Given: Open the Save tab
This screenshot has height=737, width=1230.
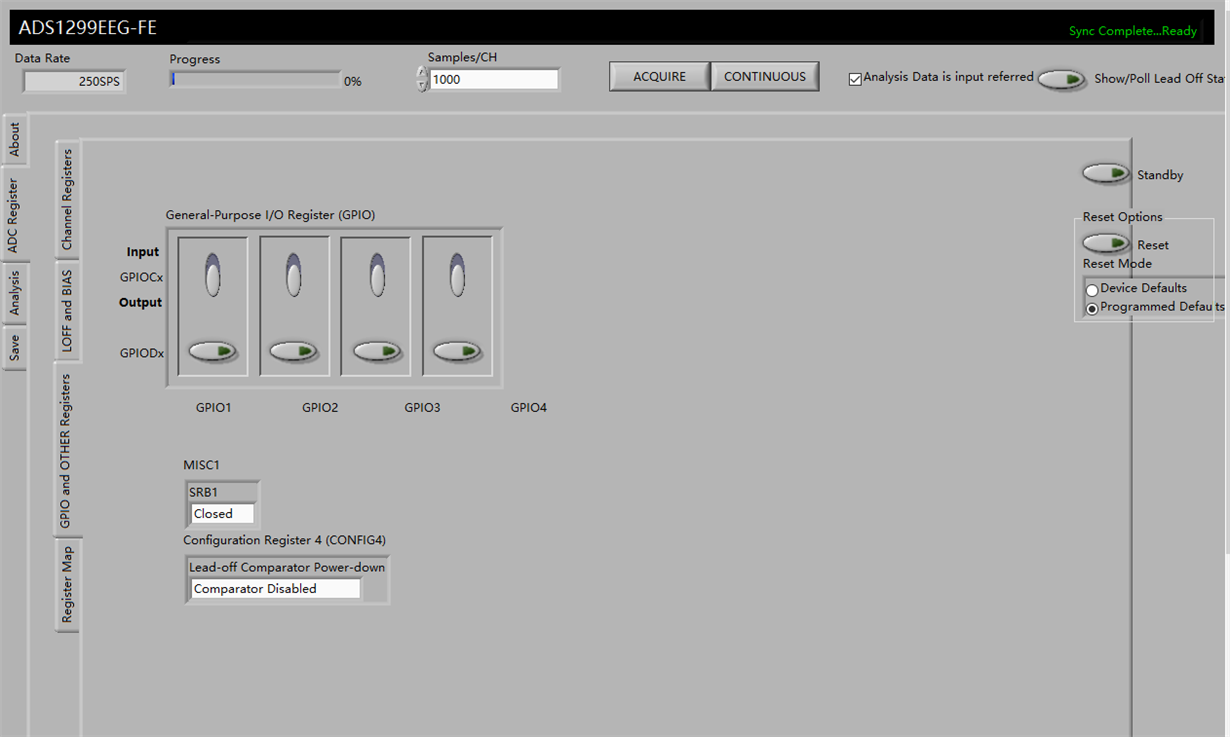Looking at the screenshot, I should tap(15, 347).
